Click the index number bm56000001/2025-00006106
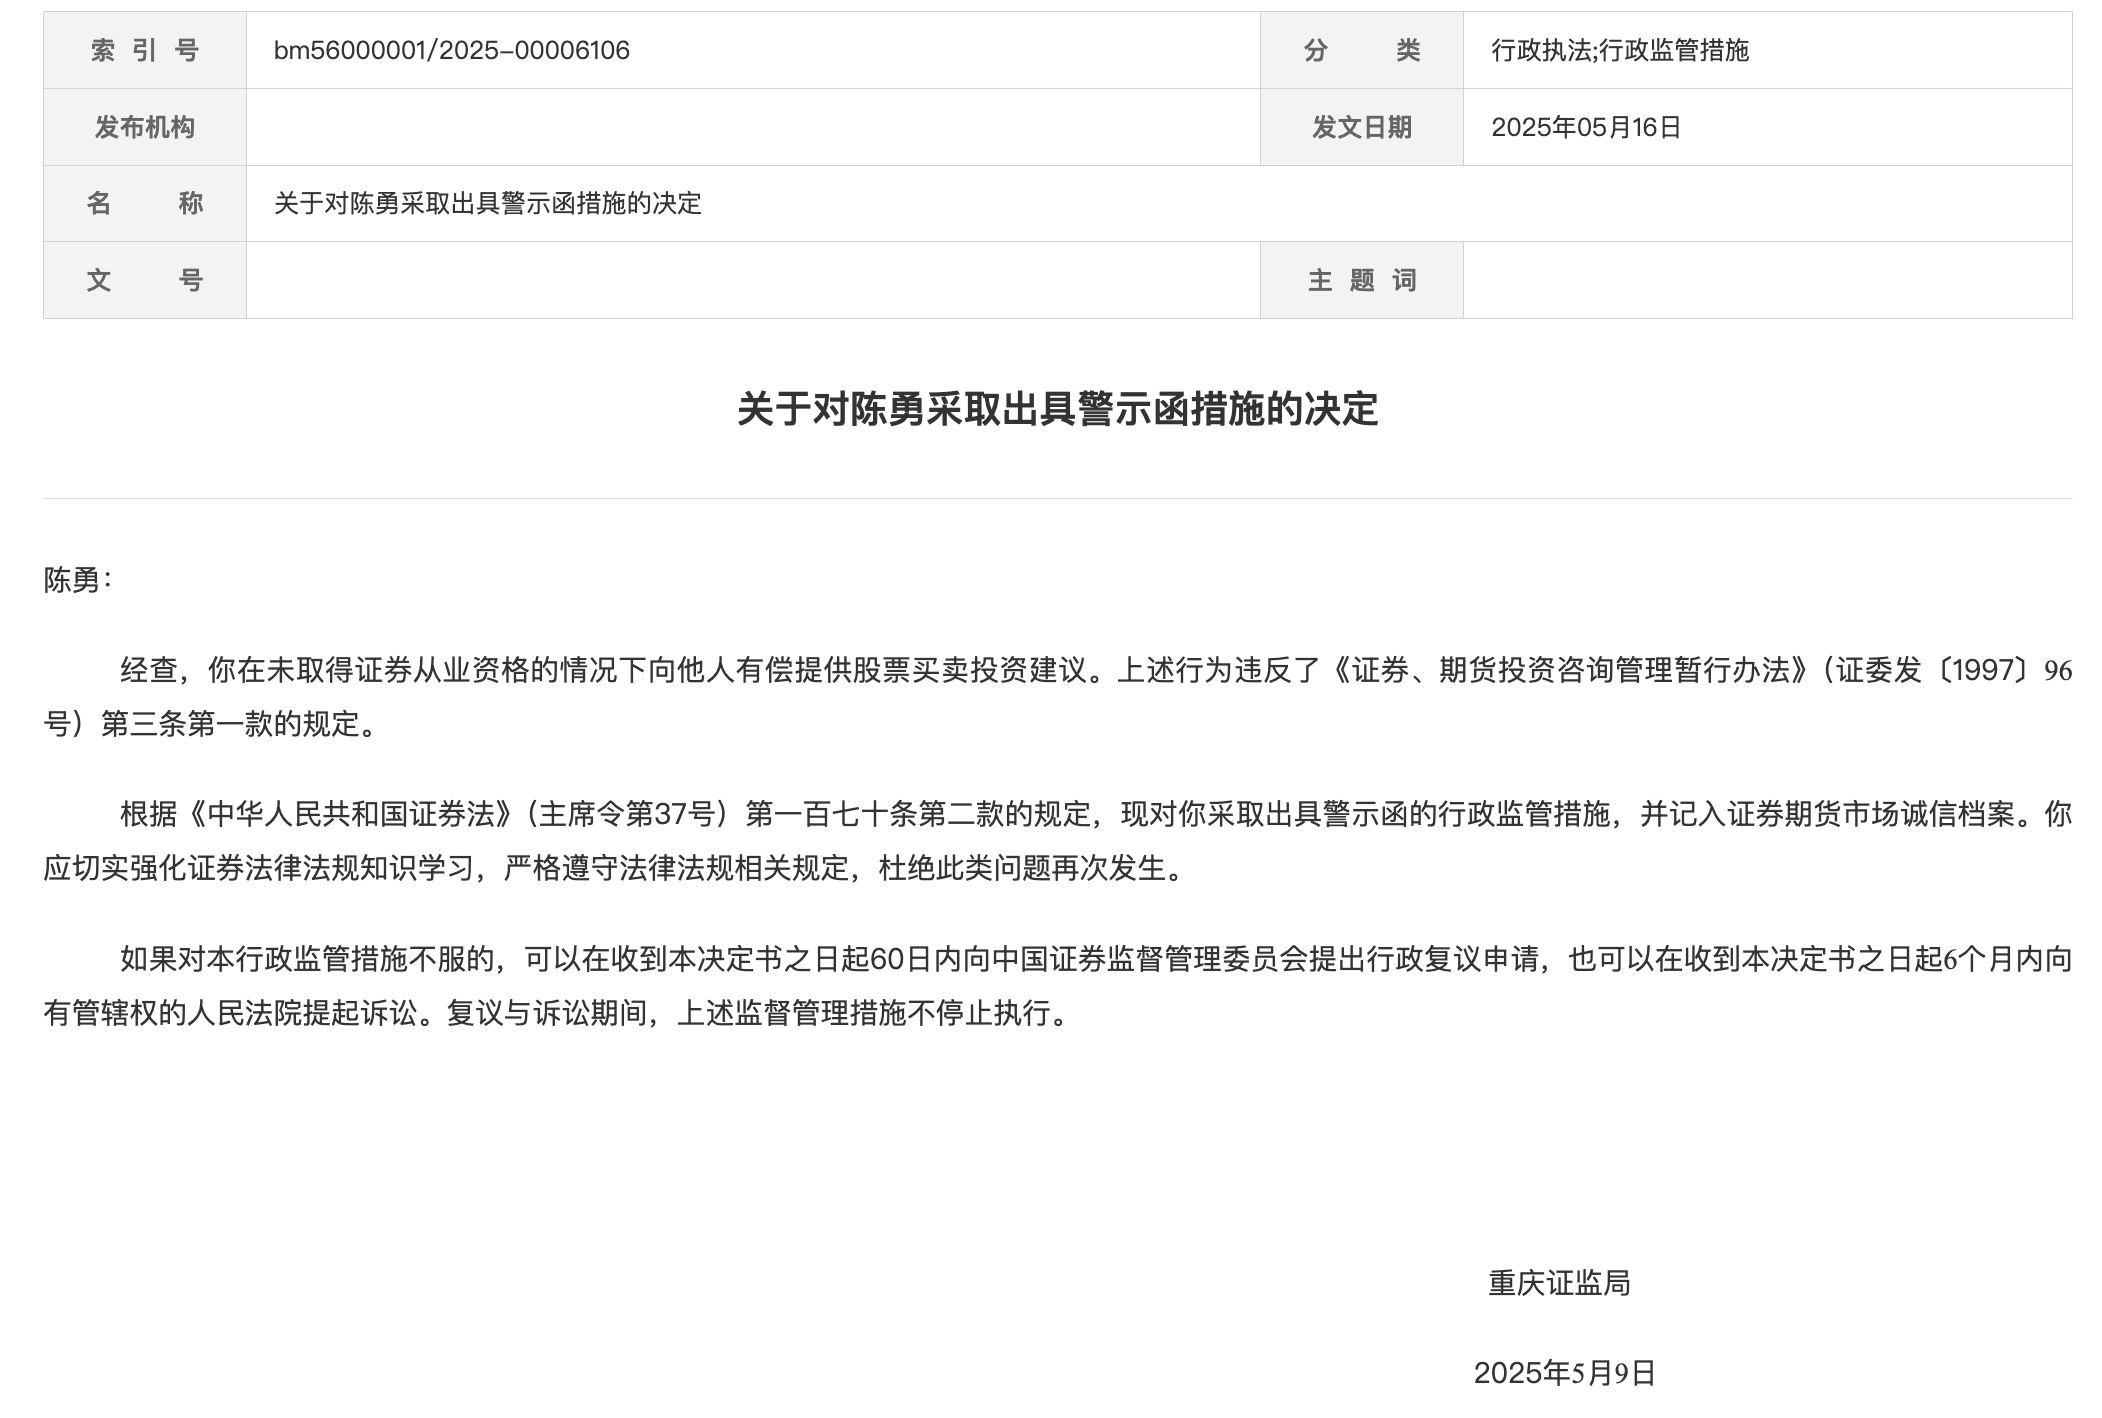The width and height of the screenshot is (2102, 1418). point(451,51)
